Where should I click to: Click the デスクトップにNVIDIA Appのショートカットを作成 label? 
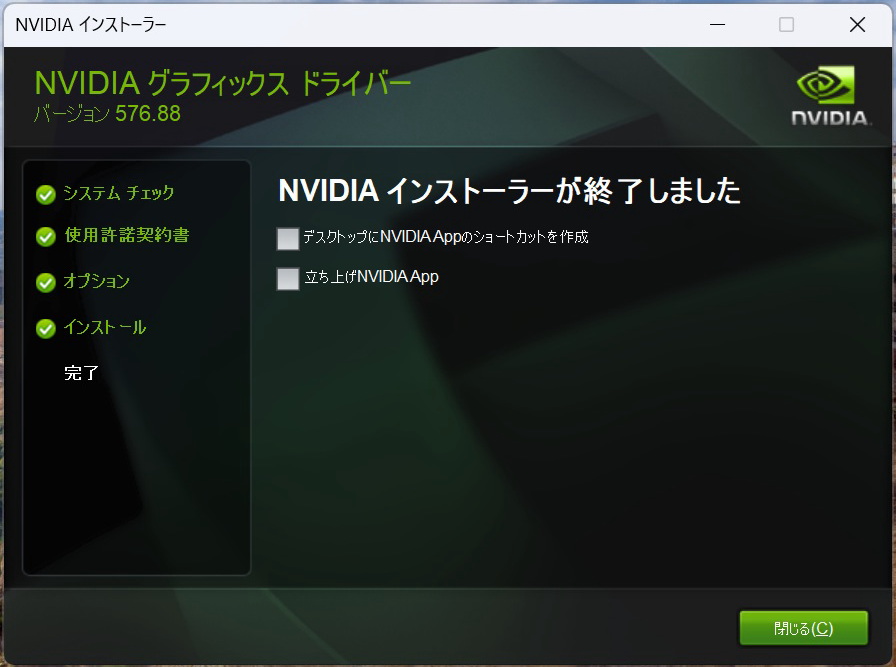coord(445,238)
